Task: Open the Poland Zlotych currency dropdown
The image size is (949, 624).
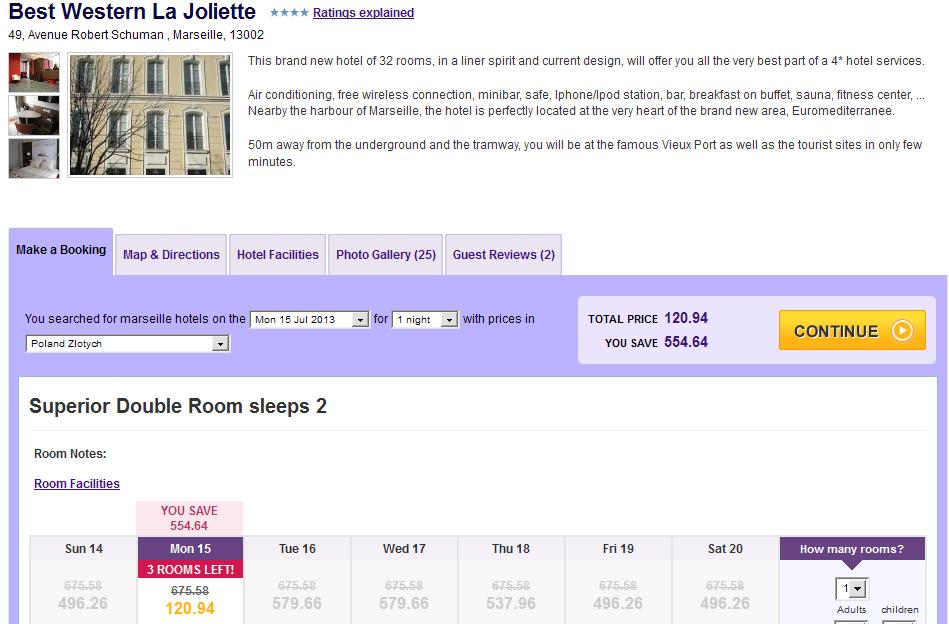Action: [x=128, y=344]
